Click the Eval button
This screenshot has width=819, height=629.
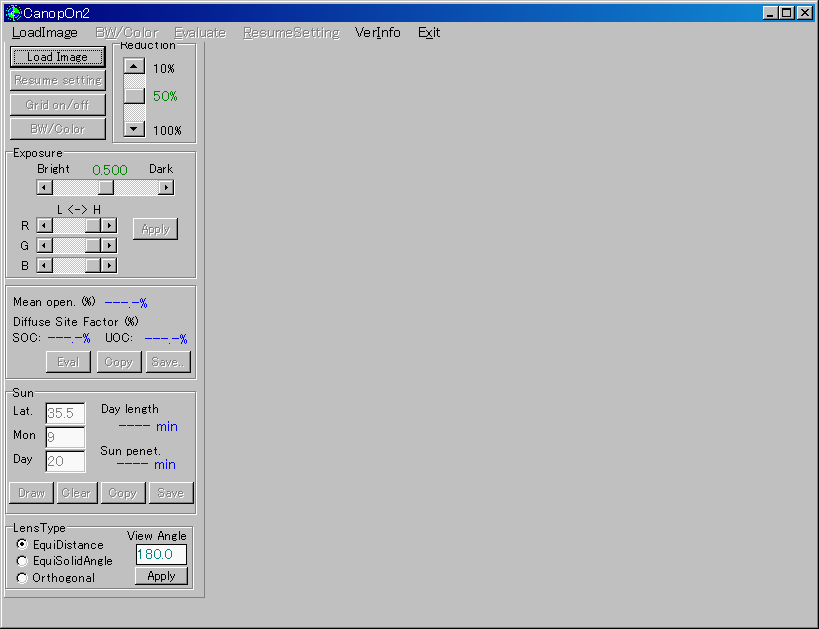point(68,362)
